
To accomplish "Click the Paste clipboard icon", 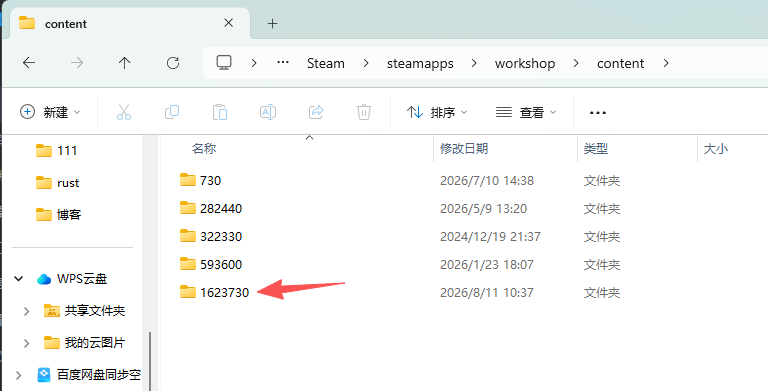I will 220,112.
